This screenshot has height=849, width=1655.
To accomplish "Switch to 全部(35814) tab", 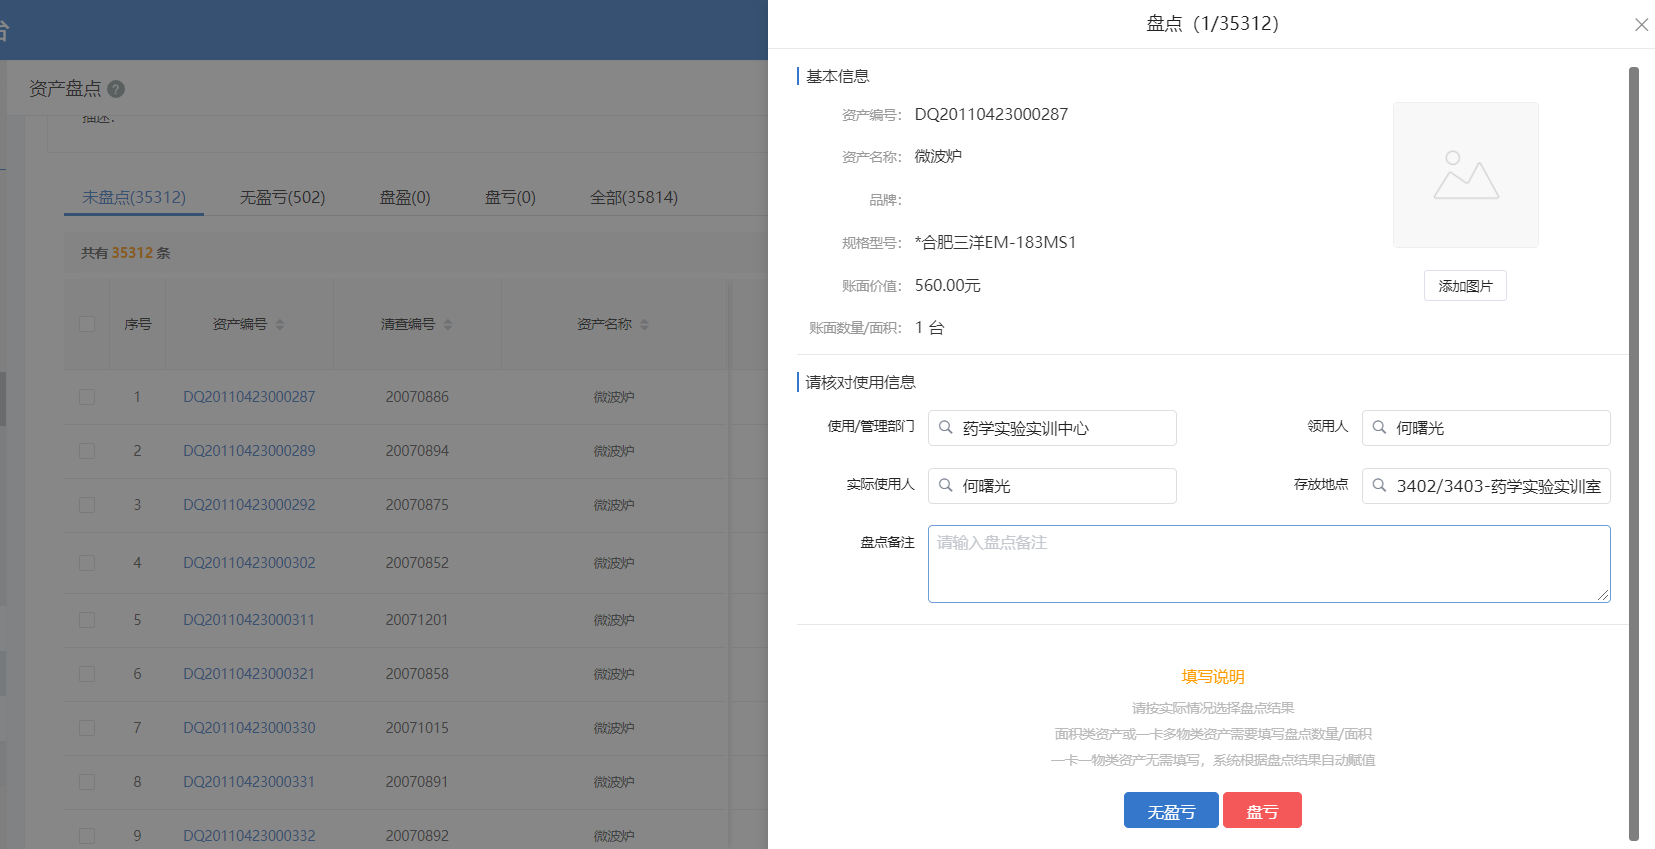I will (633, 198).
